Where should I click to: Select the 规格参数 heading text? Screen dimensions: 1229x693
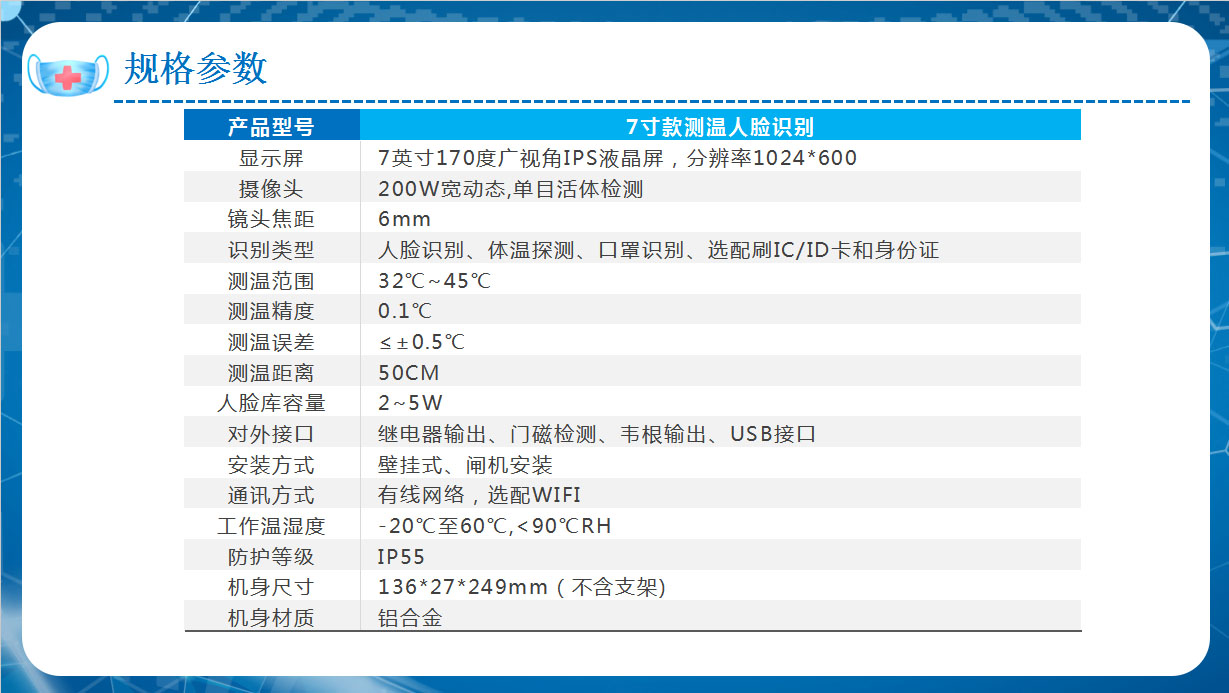coord(195,68)
